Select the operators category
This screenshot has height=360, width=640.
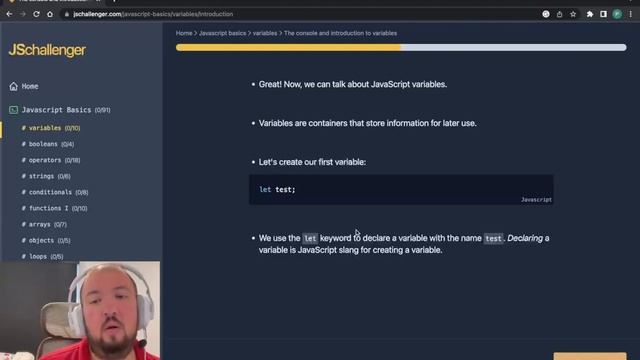tap(51, 160)
